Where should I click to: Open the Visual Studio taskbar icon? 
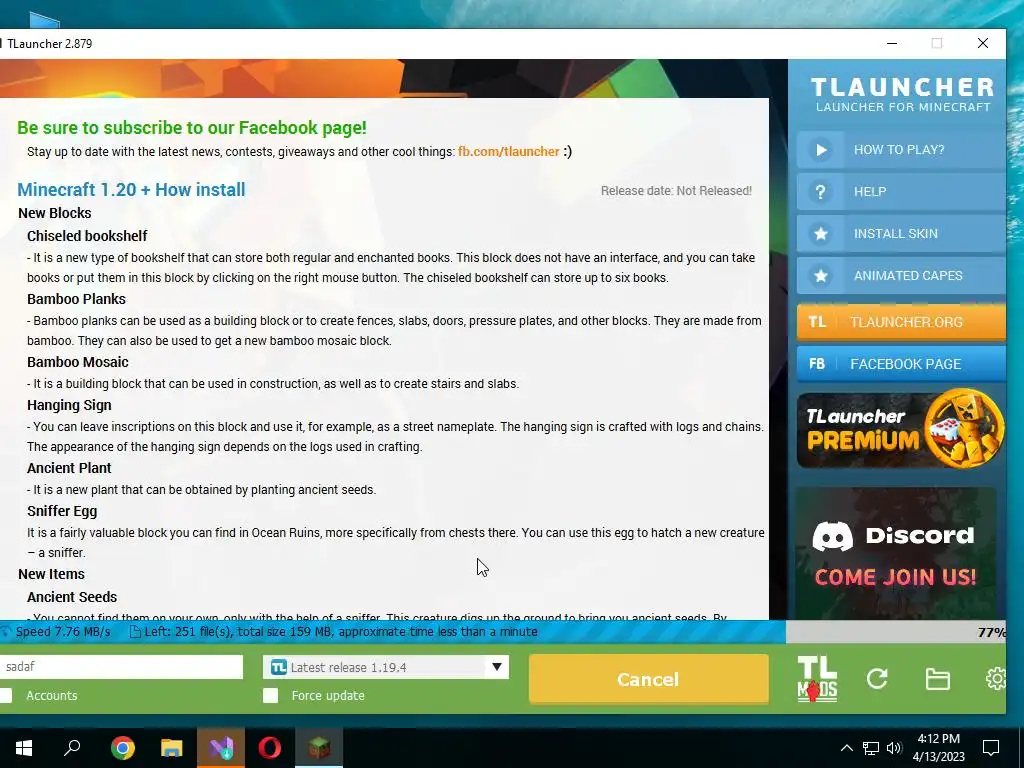coord(221,748)
